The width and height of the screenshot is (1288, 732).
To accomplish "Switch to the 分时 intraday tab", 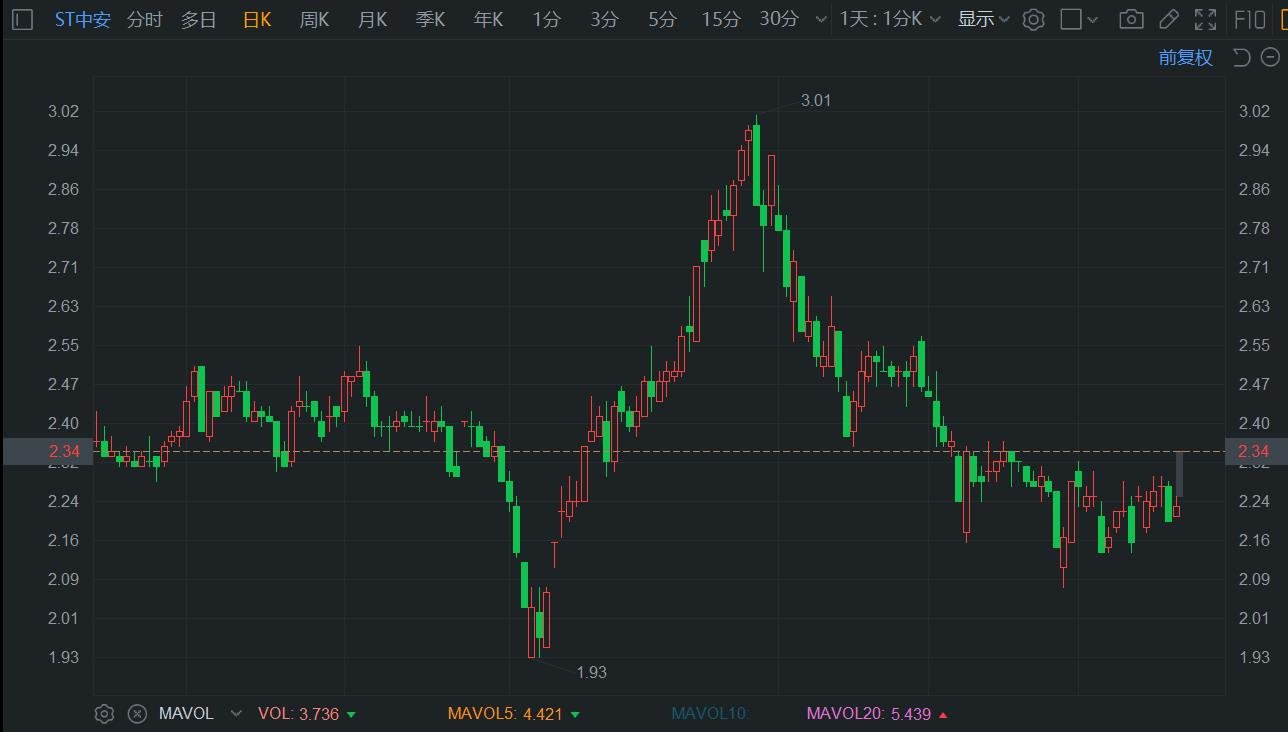I will [145, 19].
